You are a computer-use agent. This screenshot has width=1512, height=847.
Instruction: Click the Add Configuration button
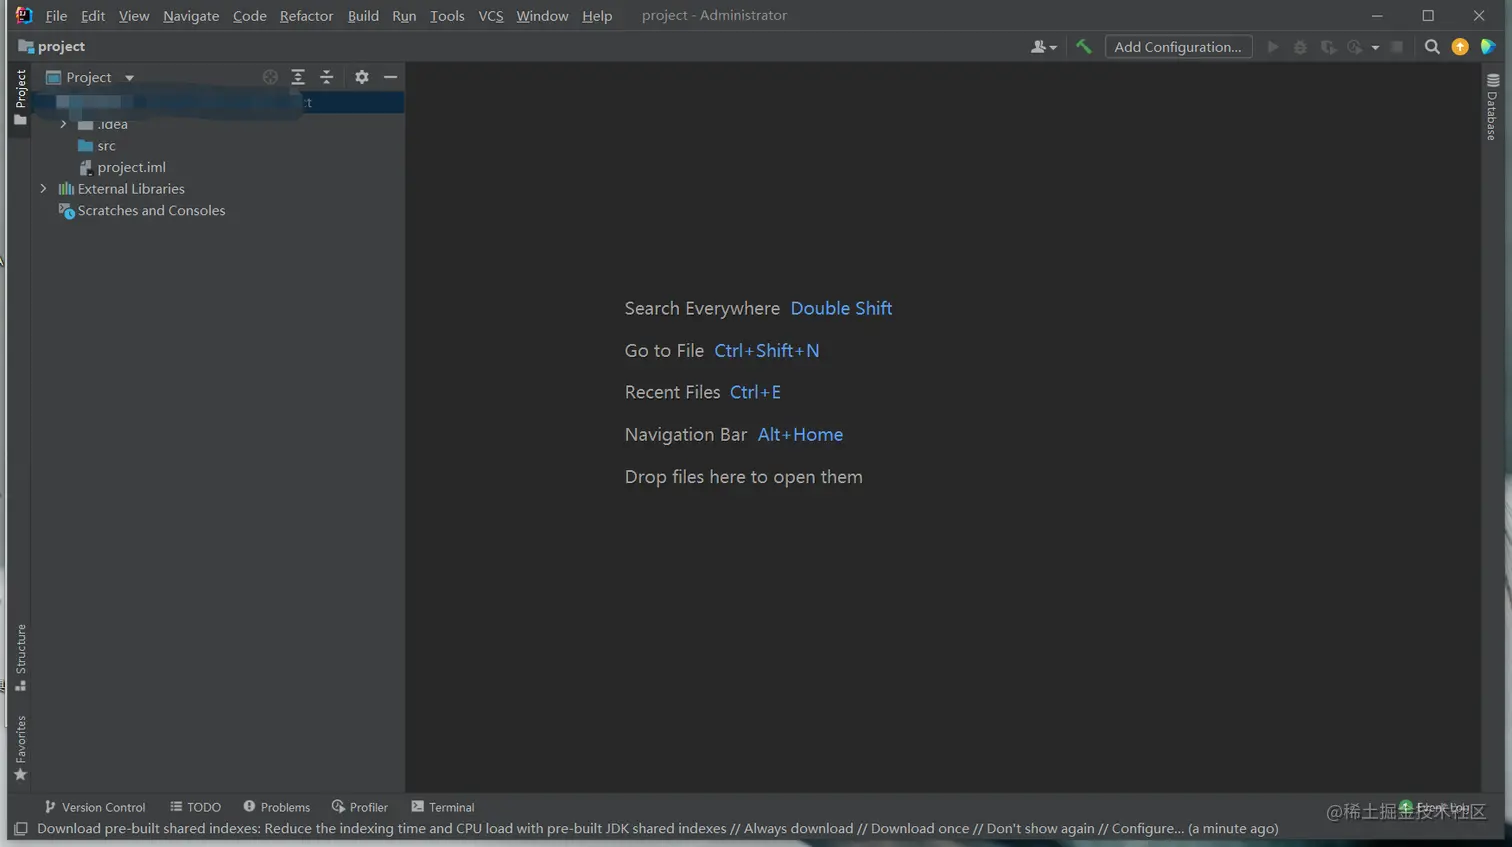tap(1178, 47)
